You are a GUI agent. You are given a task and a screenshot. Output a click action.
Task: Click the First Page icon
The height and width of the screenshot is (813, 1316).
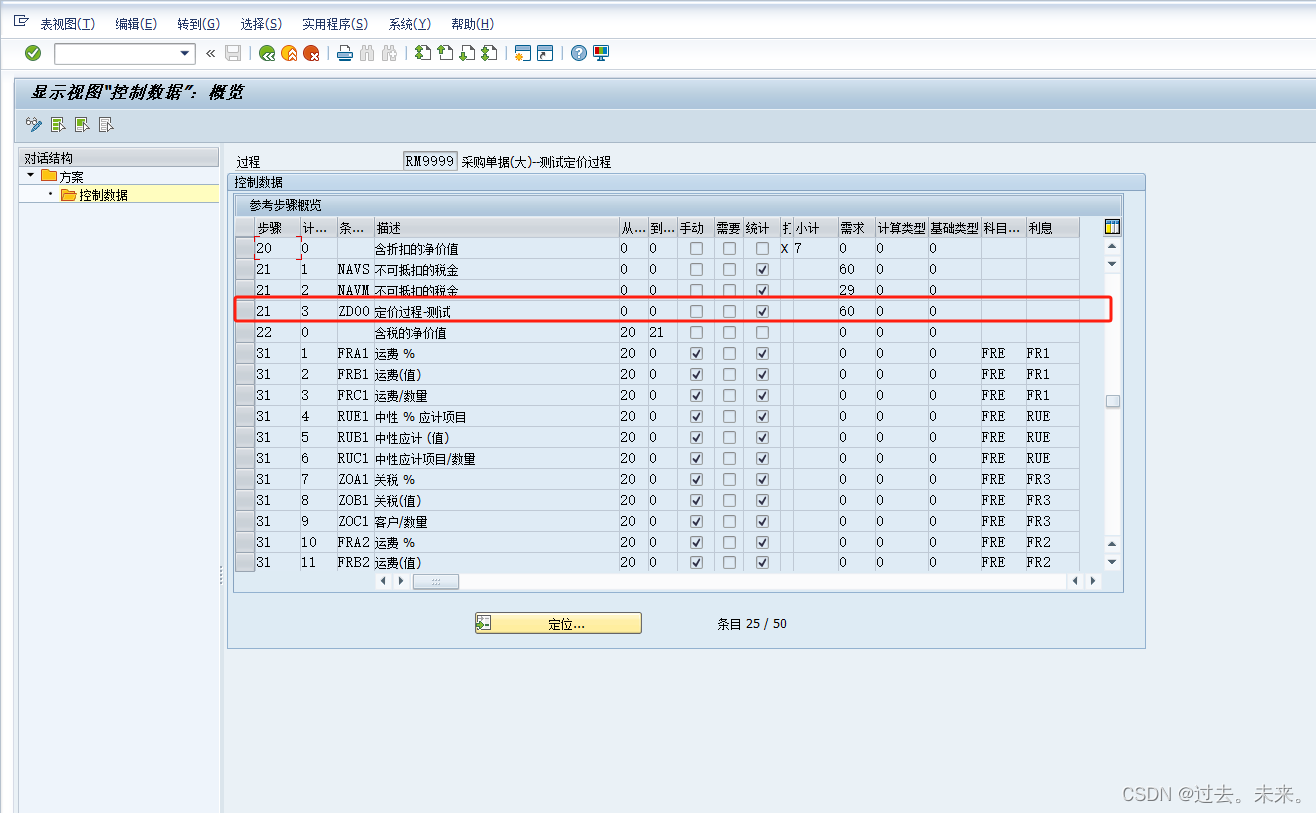coord(423,53)
